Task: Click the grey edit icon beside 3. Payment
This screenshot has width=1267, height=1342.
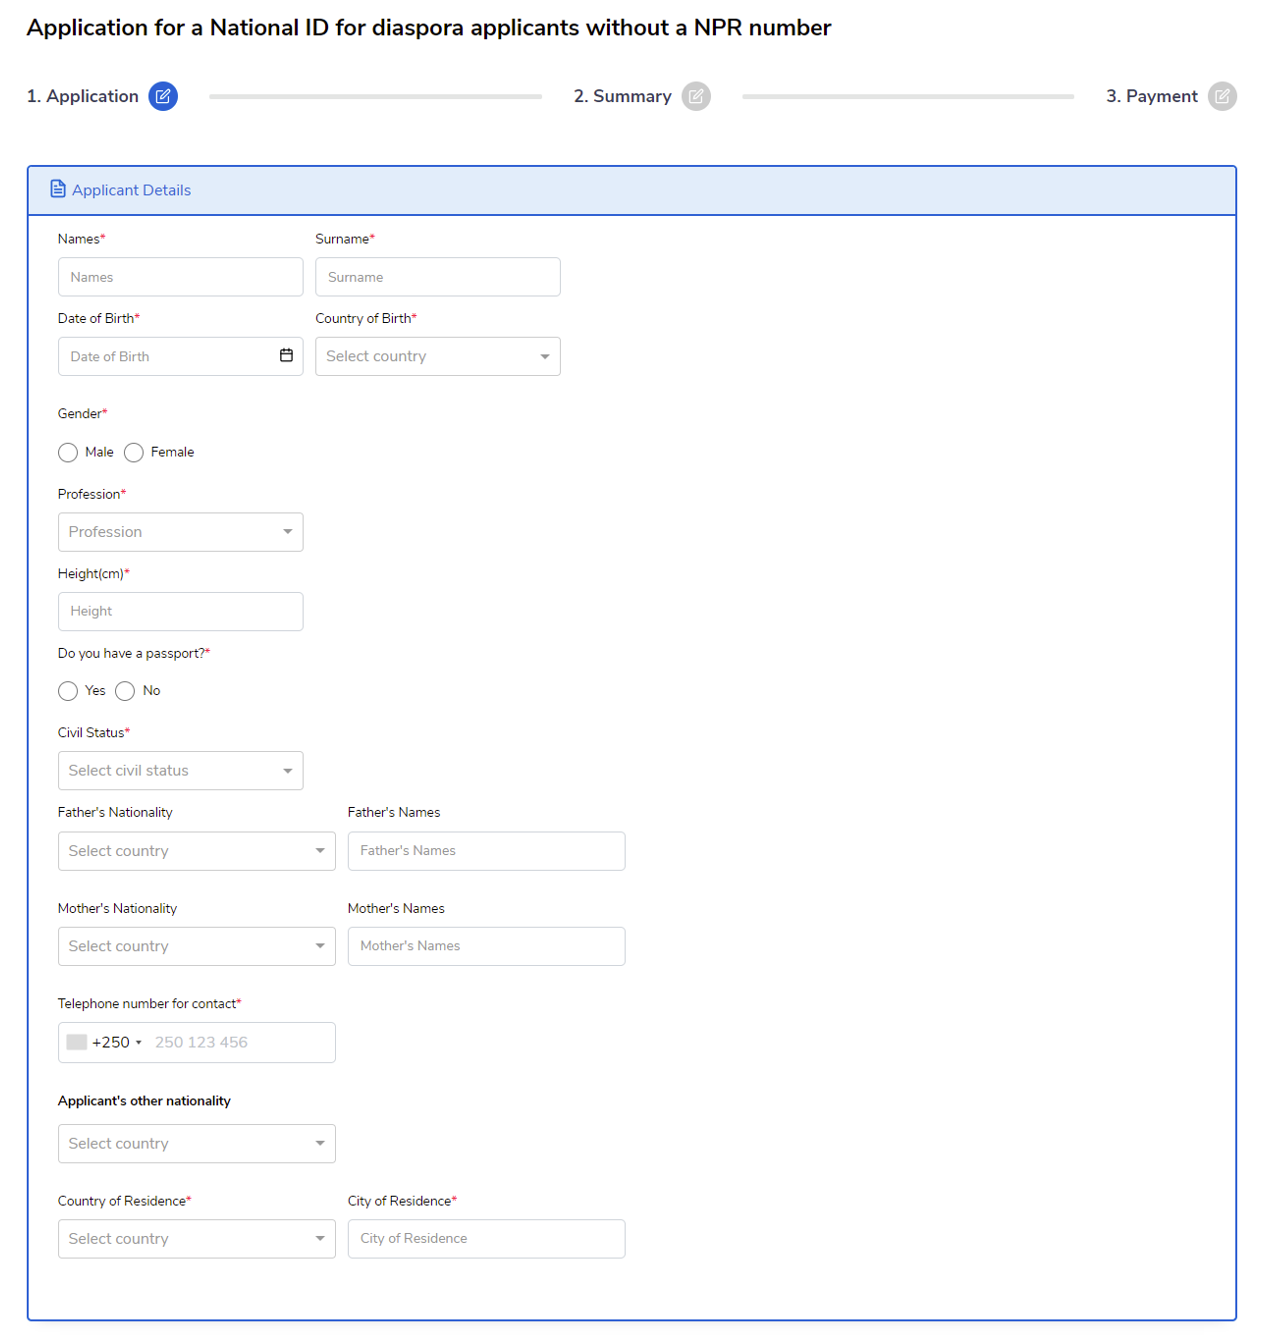Action: (1222, 96)
